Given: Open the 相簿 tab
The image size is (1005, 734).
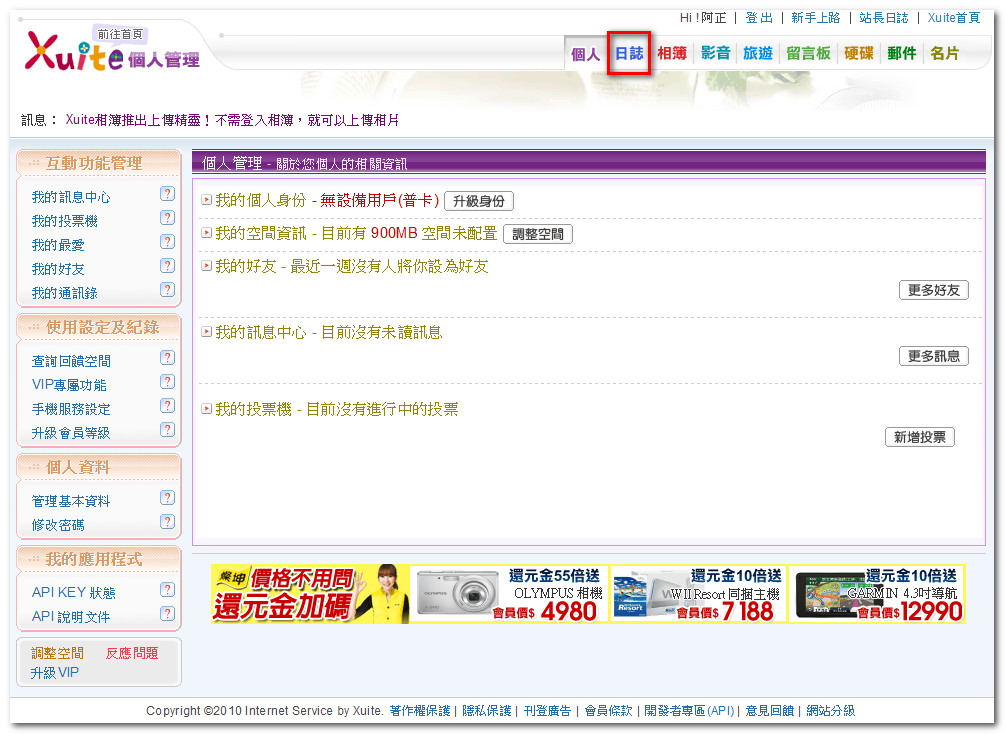Looking at the screenshot, I should click(672, 53).
